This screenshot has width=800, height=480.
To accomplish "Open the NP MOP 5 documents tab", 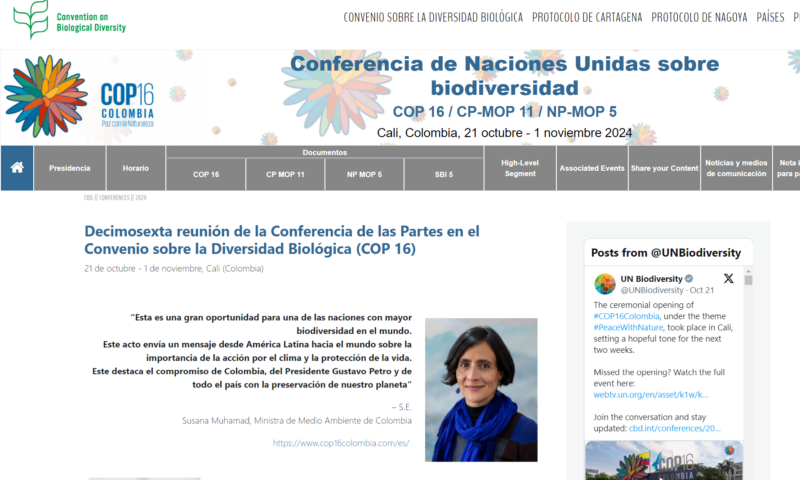I will (364, 174).
